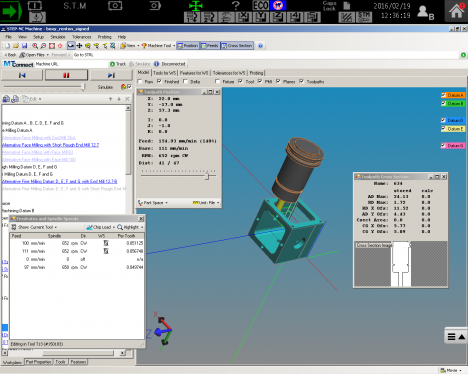The image size is (468, 374).
Task: Click the Go to STRL field
Action: 266,55
